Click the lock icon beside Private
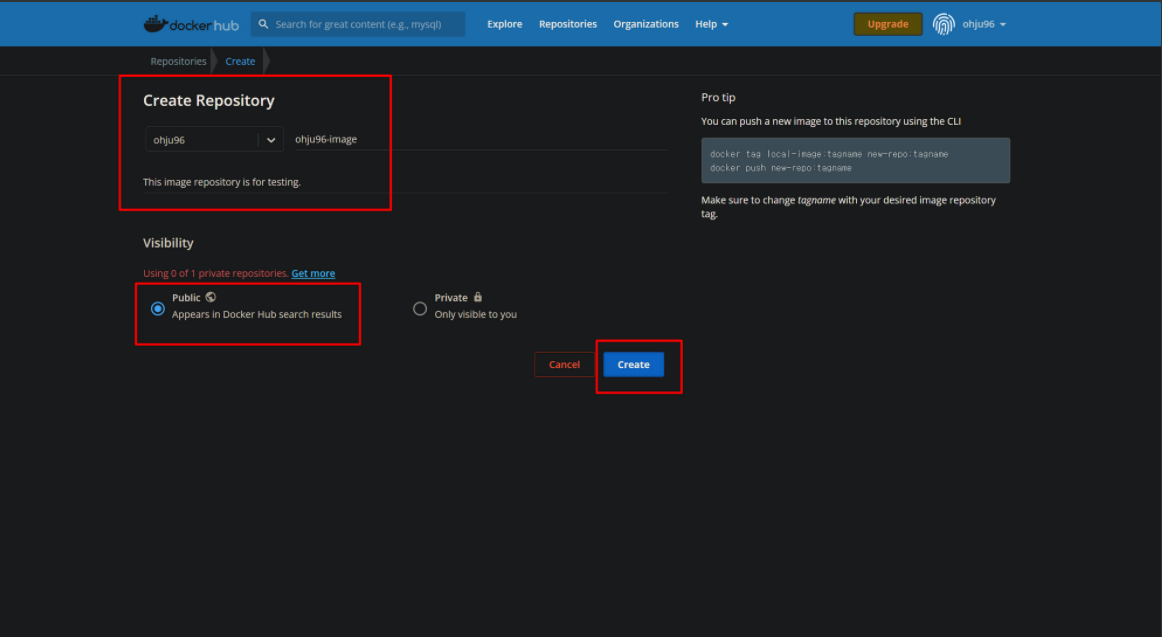1162x637 pixels. point(478,297)
